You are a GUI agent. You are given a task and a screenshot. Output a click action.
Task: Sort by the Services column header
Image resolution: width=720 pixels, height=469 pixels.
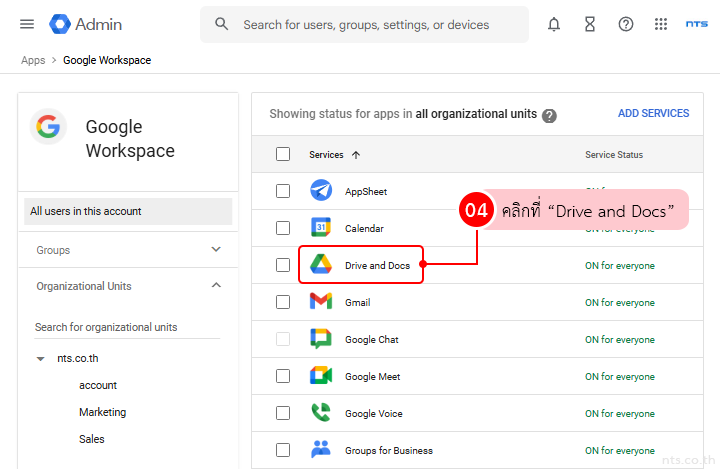coord(326,155)
